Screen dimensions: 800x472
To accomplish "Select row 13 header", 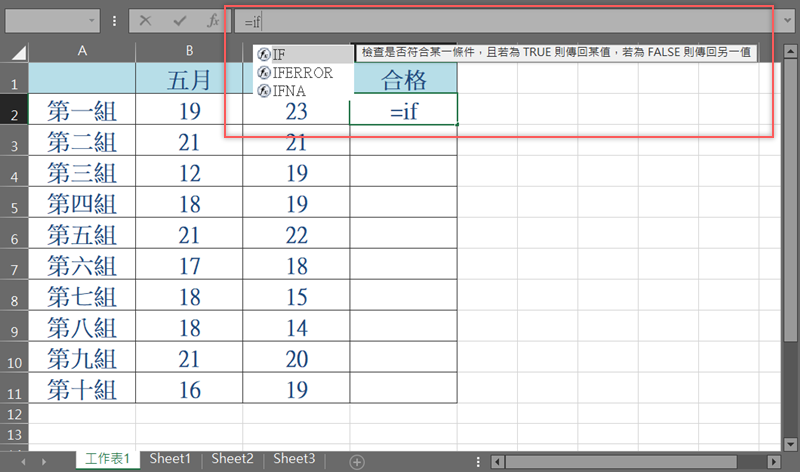I will pos(14,435).
